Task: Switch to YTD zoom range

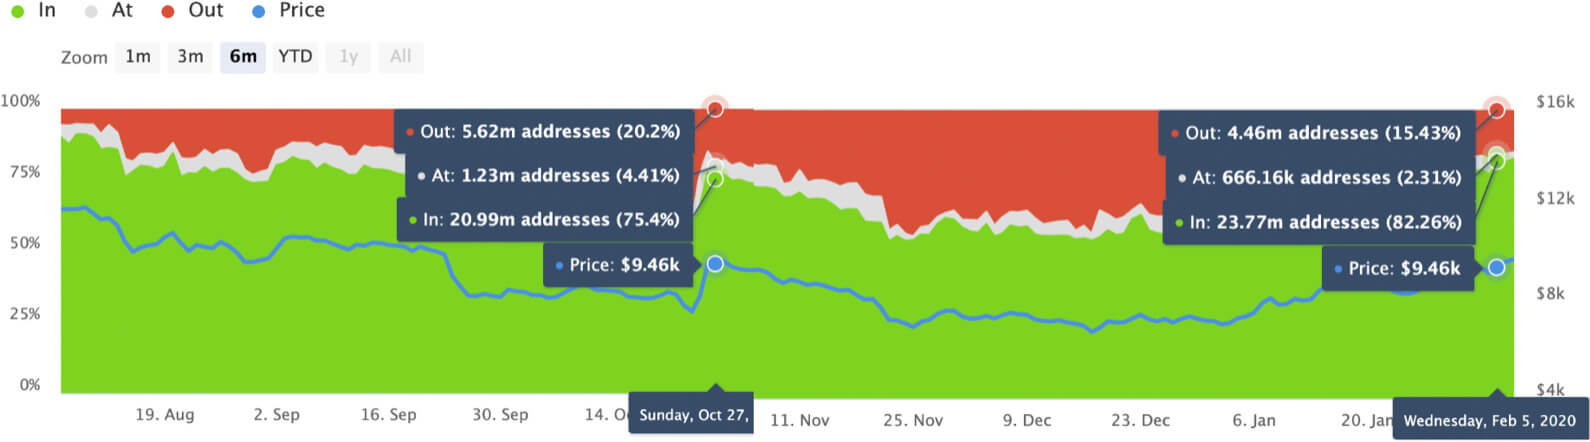Action: pyautogui.click(x=295, y=57)
